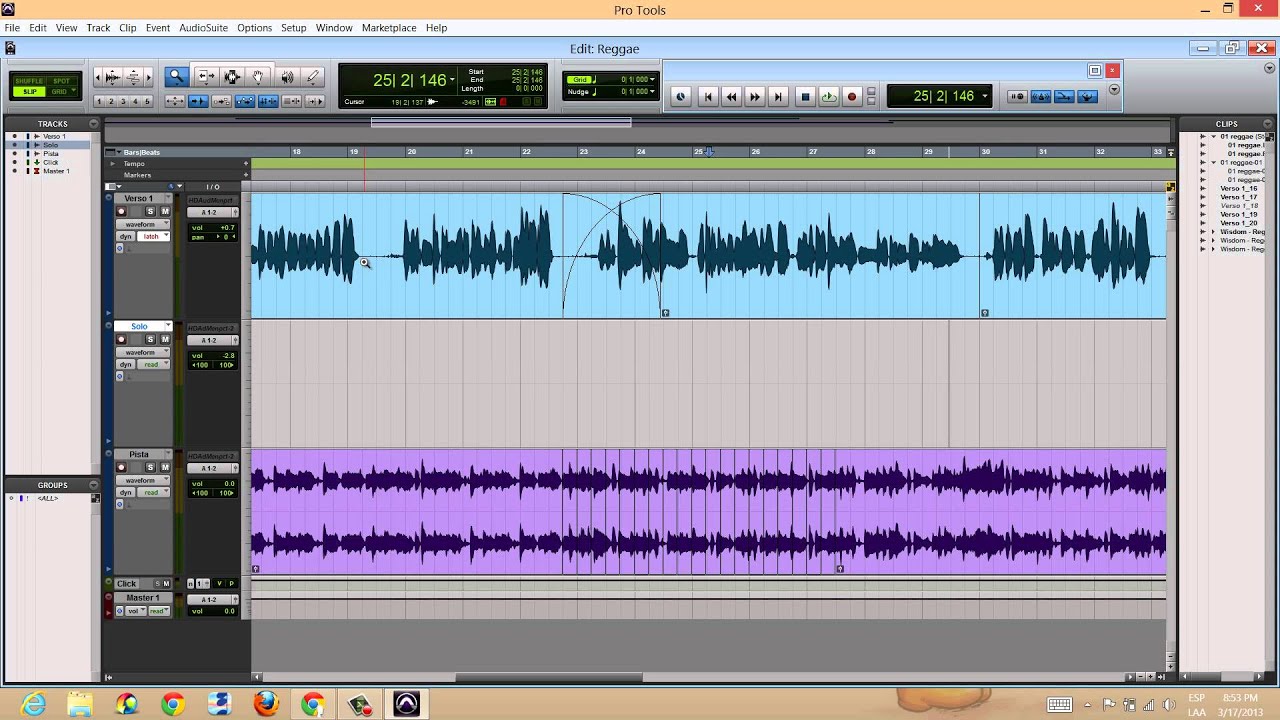Screen dimensions: 1280x720
Task: Click Return to Zero transport button
Action: click(708, 97)
